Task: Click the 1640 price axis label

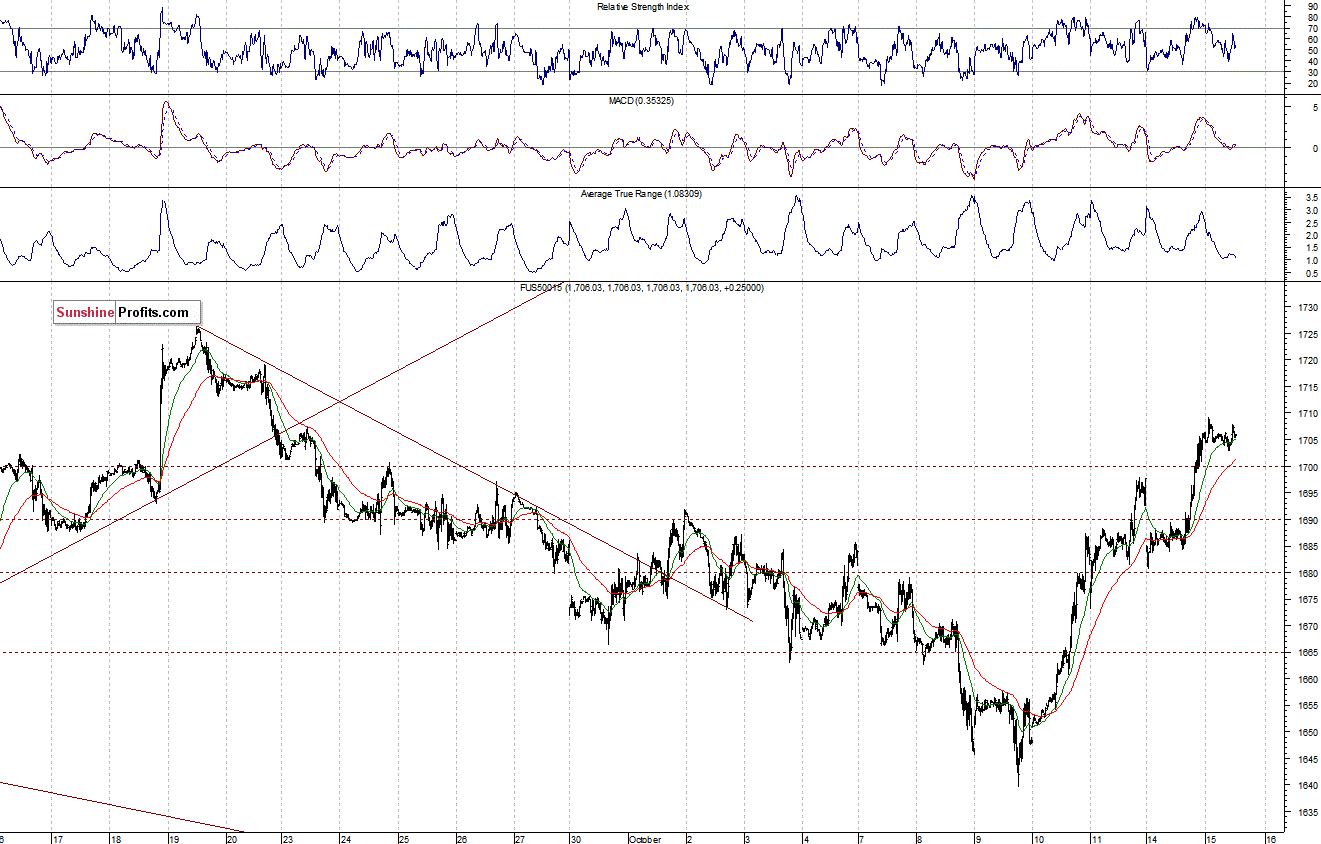Action: point(1308,786)
